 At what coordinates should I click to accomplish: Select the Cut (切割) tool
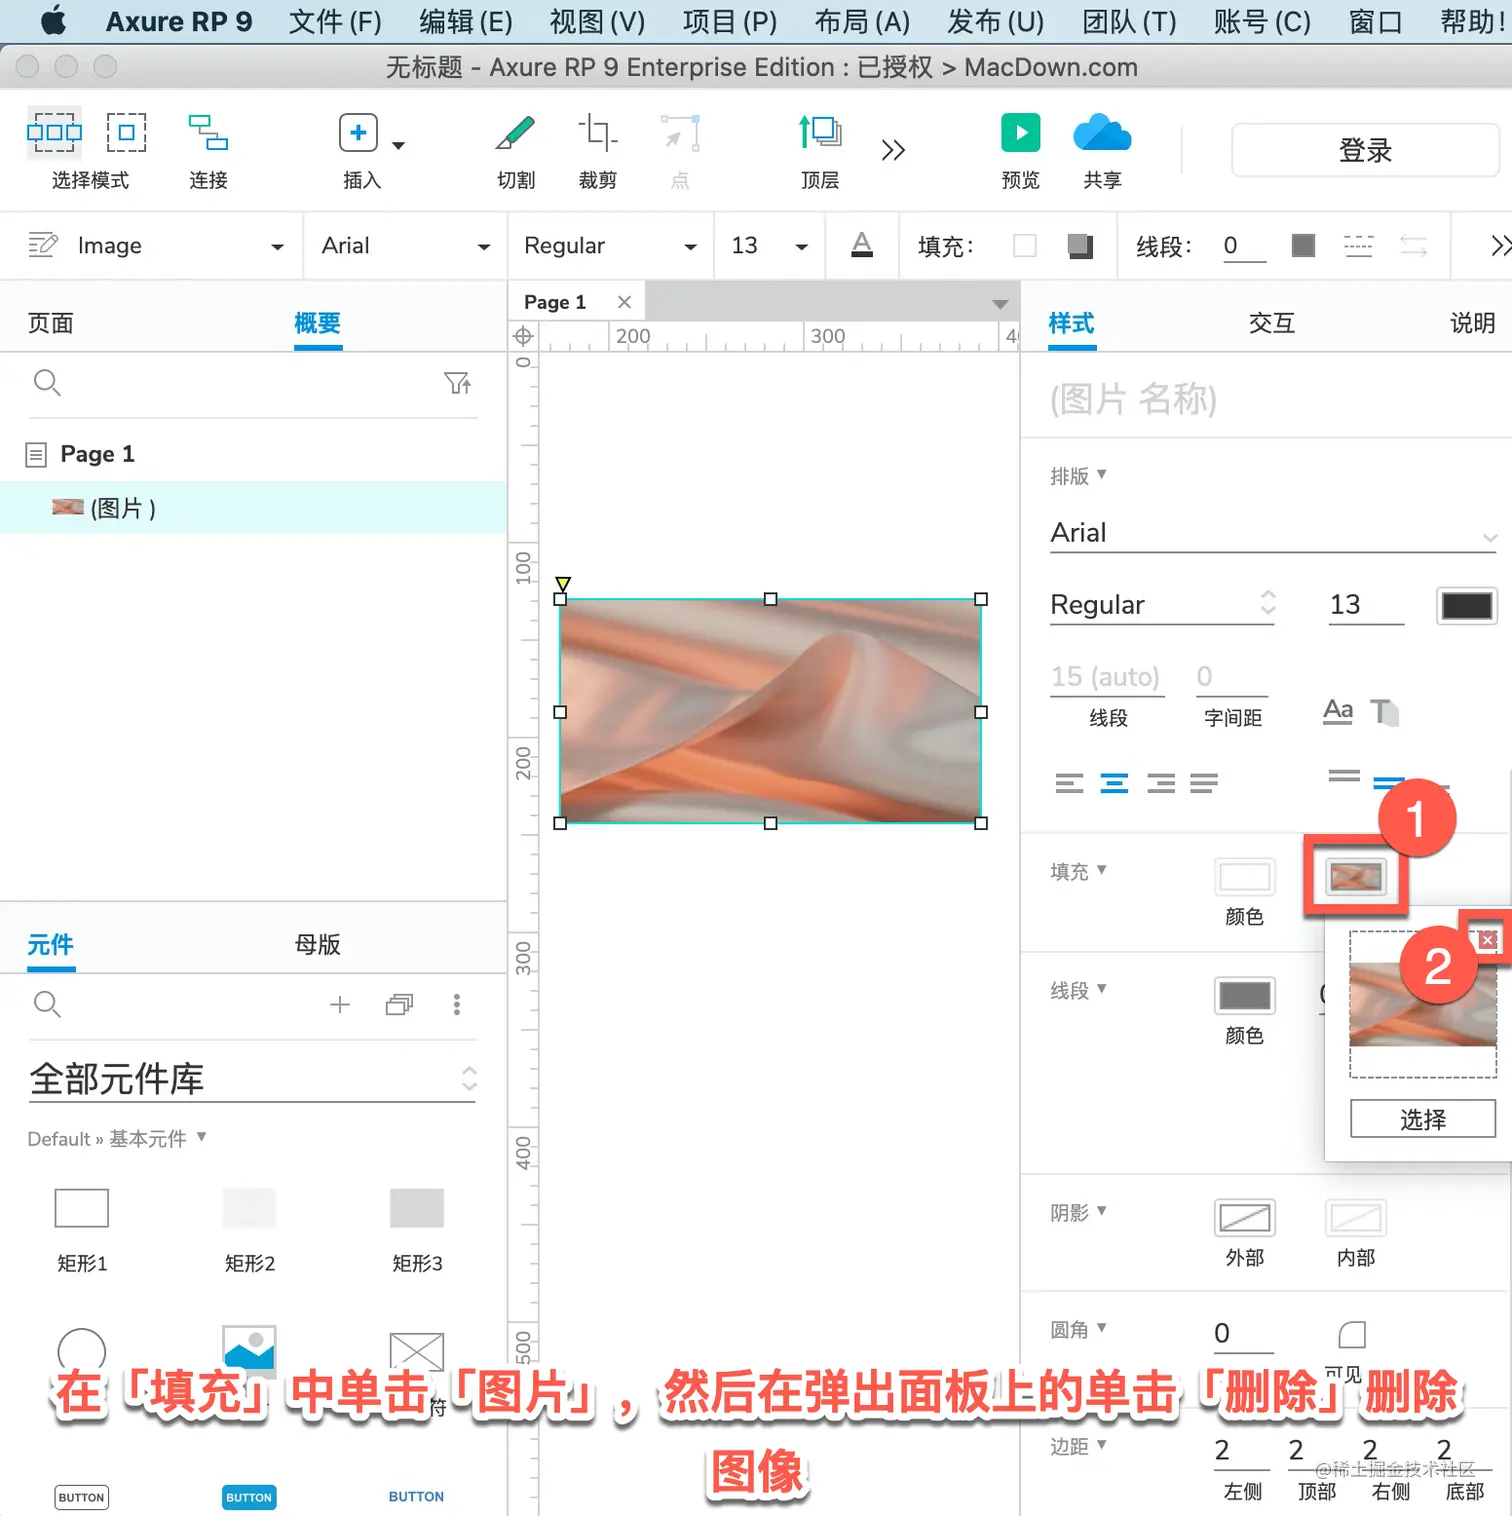coord(516,132)
